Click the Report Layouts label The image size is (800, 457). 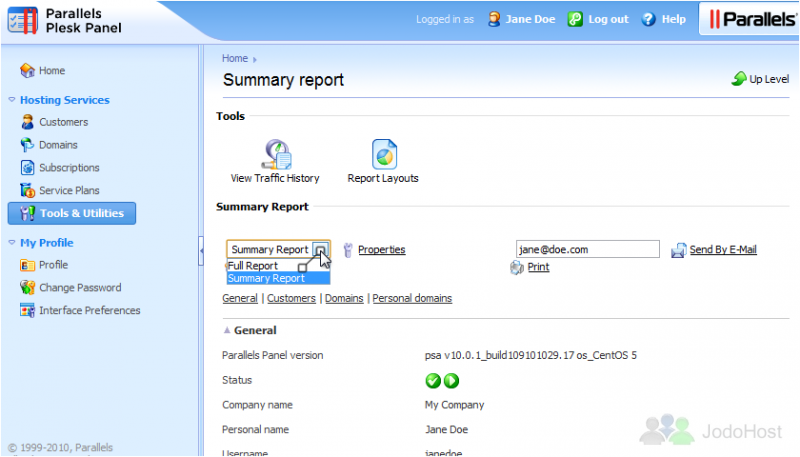(x=383, y=178)
